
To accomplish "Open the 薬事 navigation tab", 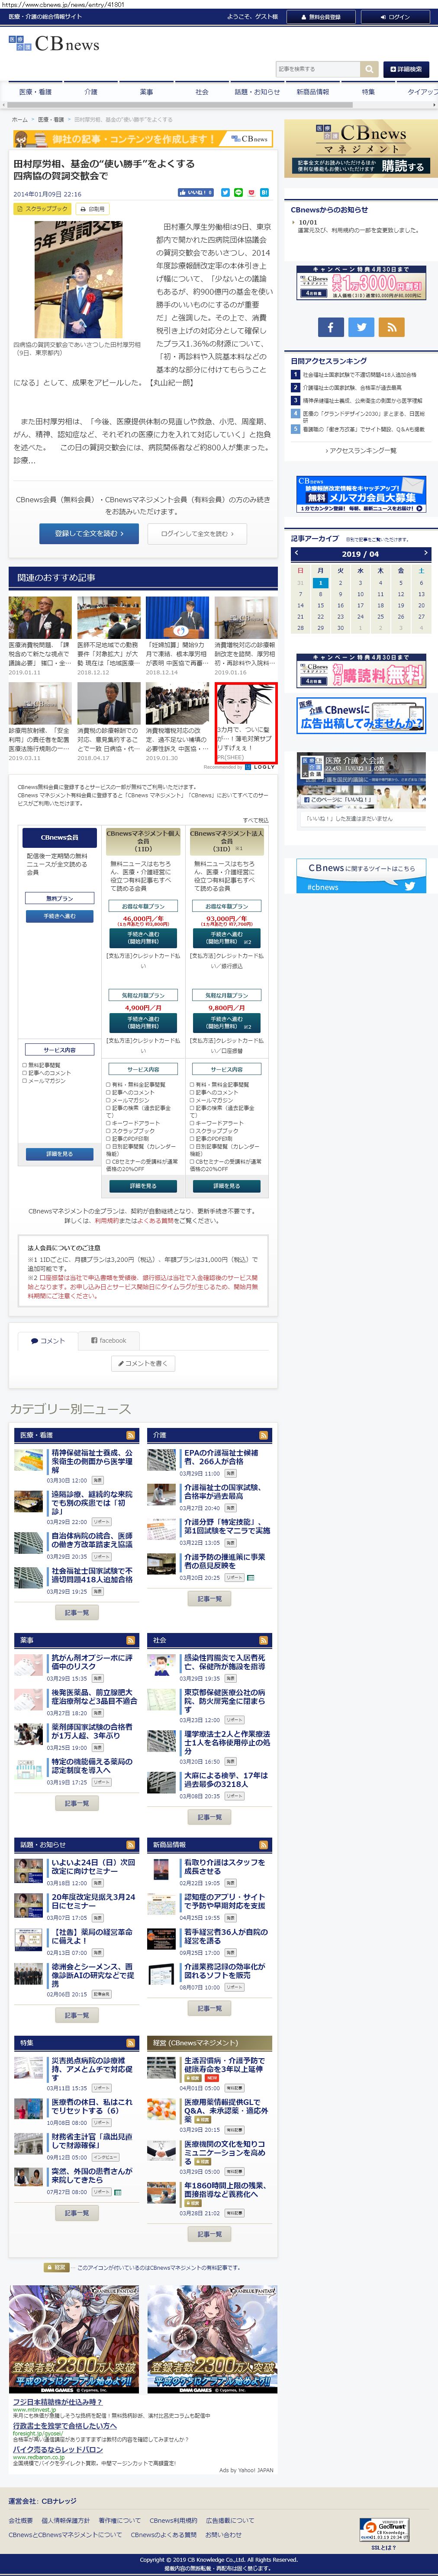I will tap(146, 92).
